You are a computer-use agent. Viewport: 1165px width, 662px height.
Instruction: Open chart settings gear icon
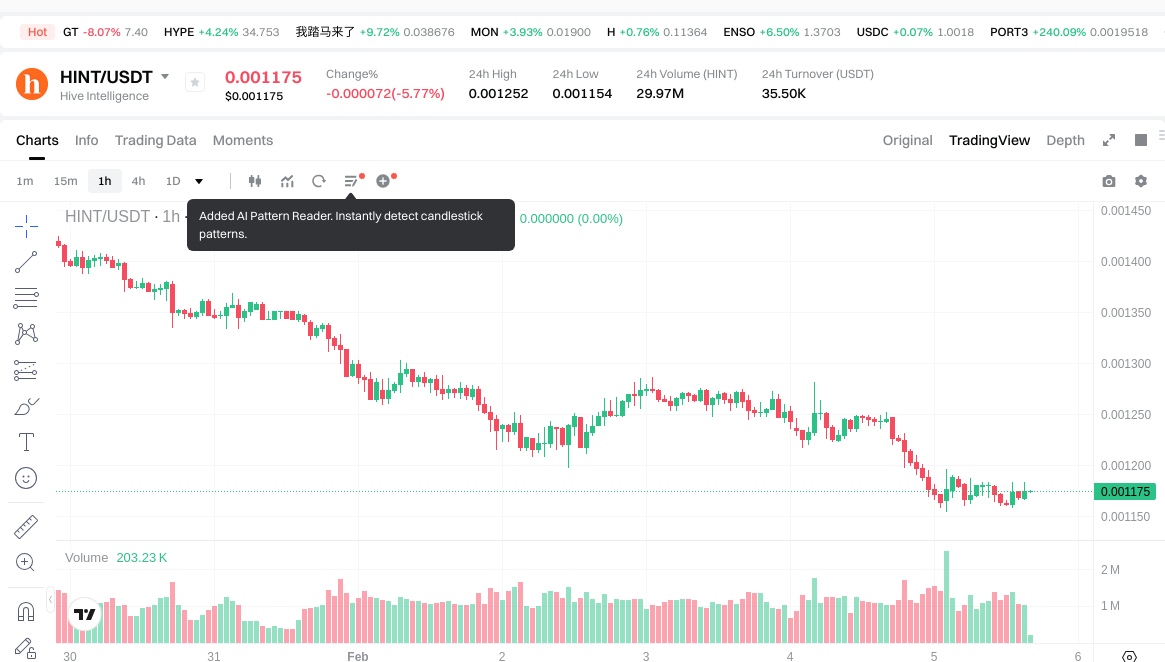coord(1140,181)
